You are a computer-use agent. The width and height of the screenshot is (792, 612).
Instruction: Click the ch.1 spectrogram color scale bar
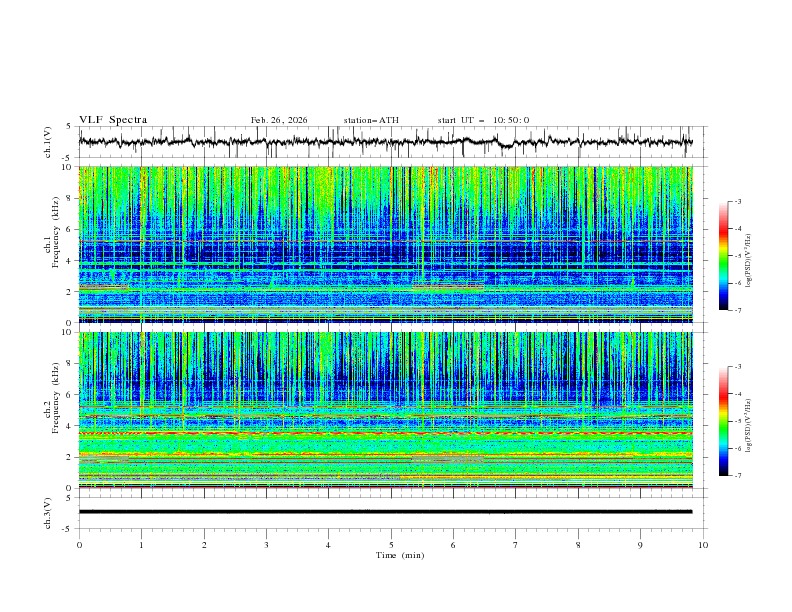pos(723,256)
